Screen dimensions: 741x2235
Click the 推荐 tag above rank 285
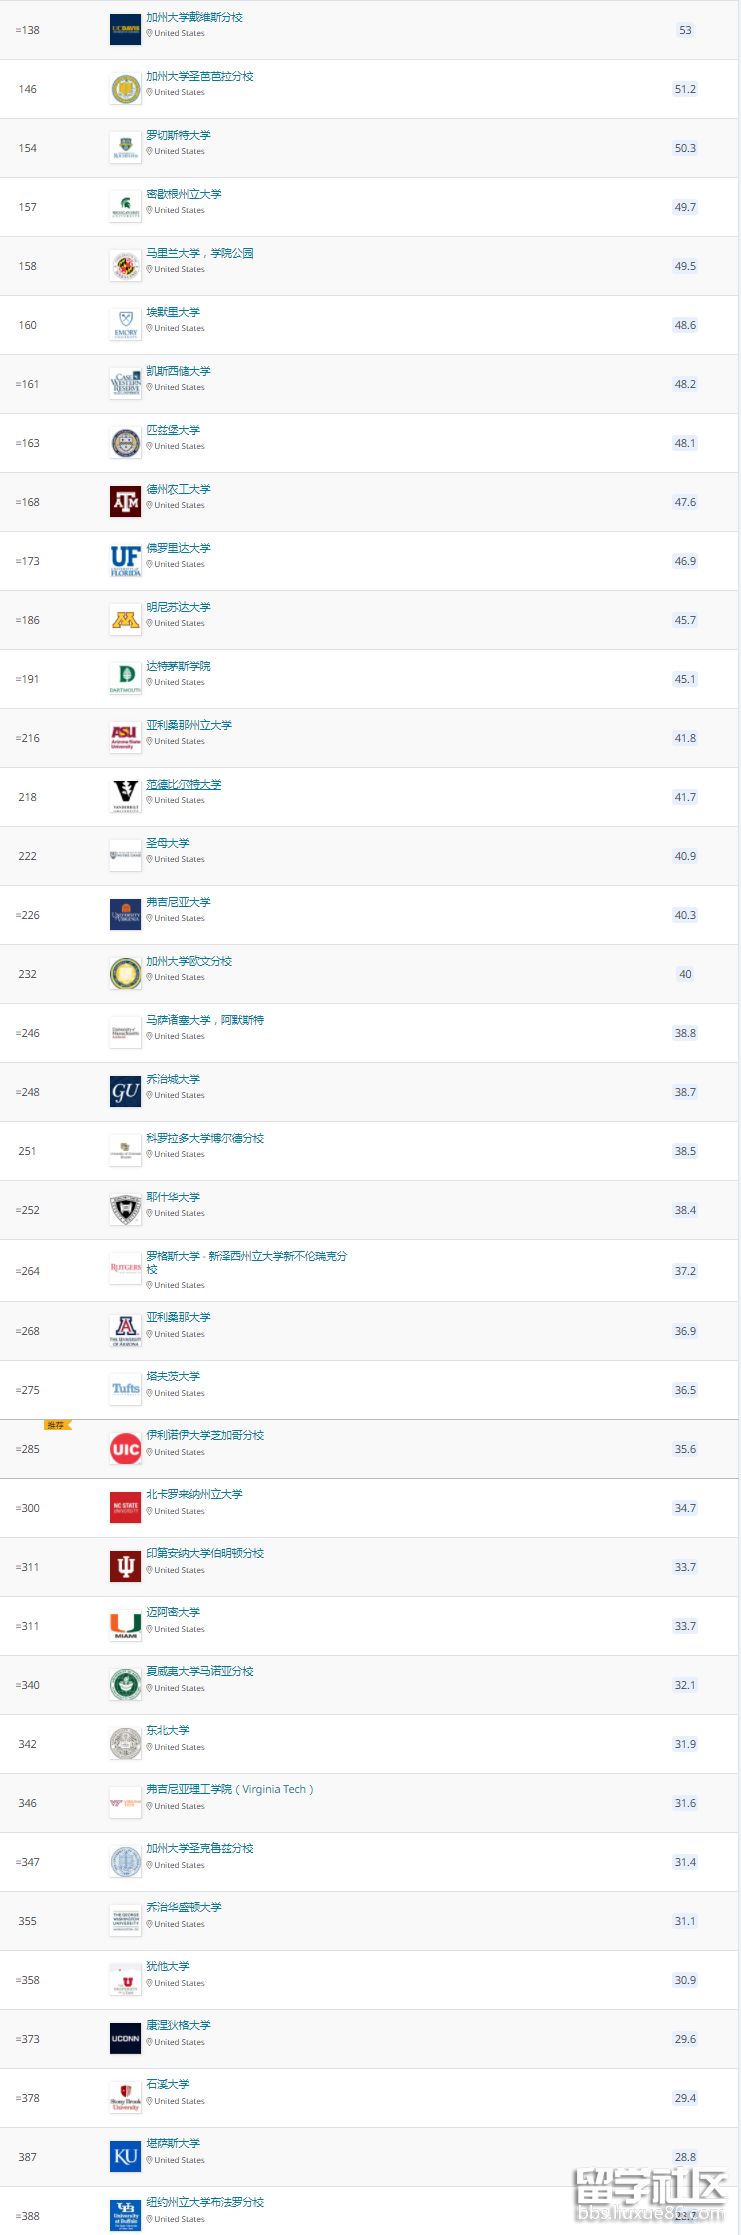point(56,1425)
